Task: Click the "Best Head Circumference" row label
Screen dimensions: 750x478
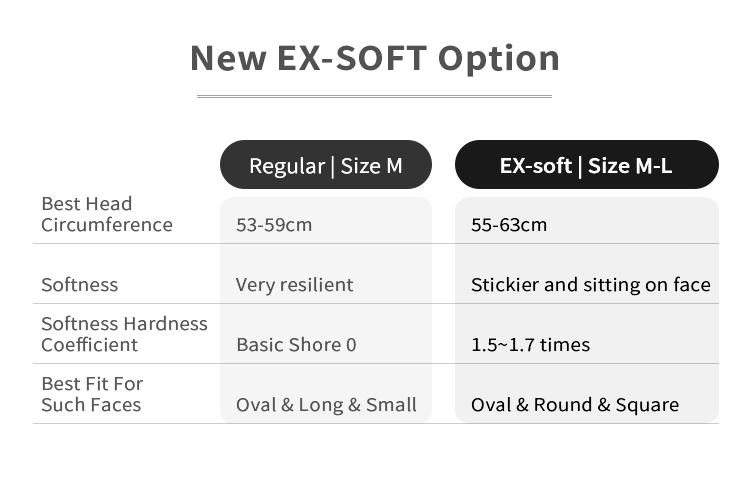Action: (106, 214)
